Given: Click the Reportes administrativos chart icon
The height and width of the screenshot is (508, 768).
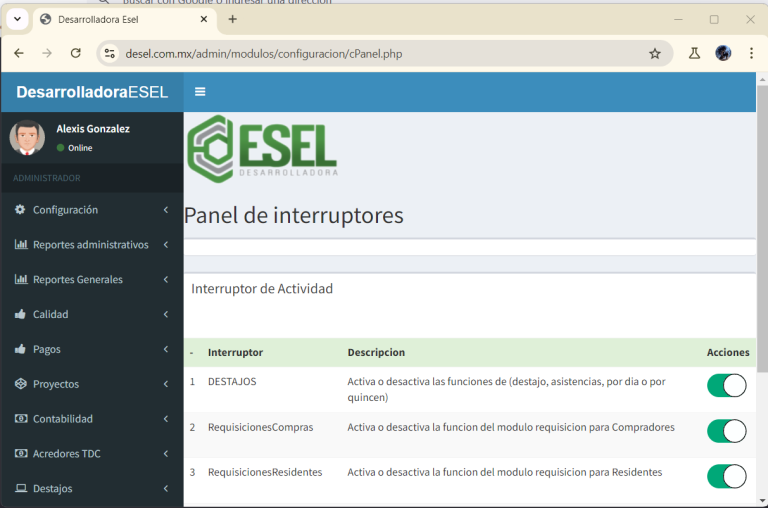Looking at the screenshot, I should [x=20, y=245].
